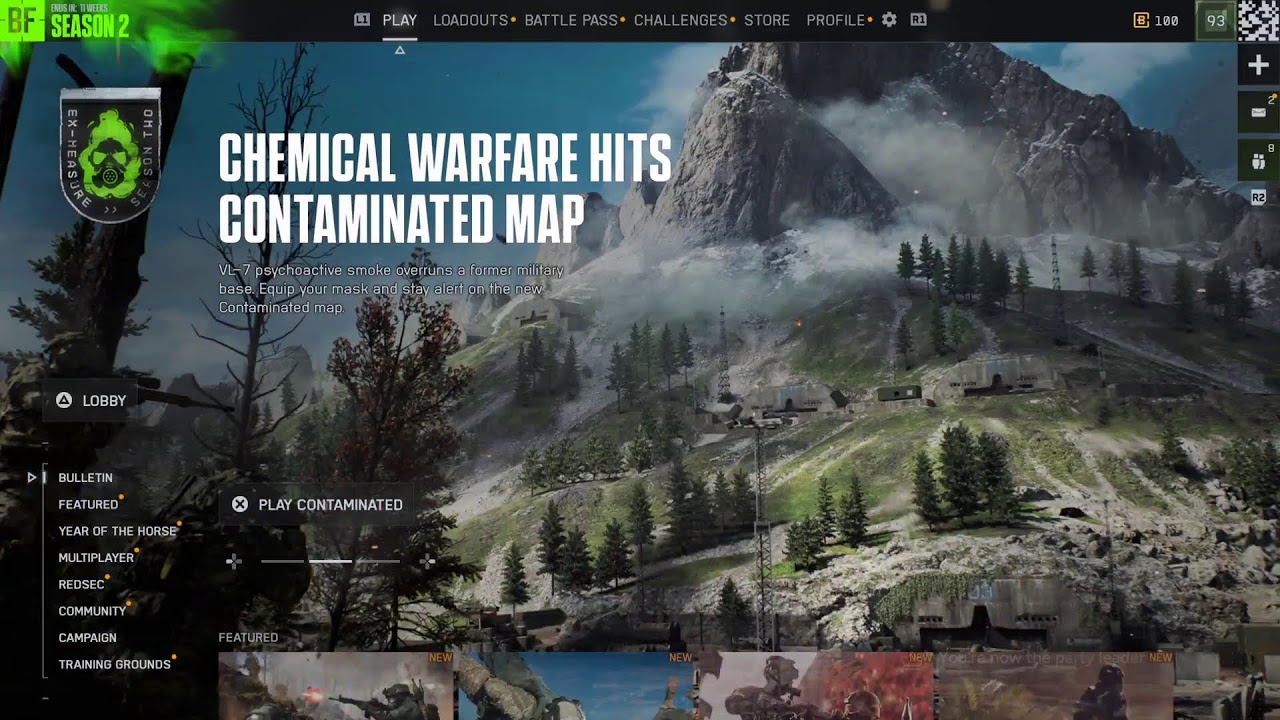The width and height of the screenshot is (1280, 720).
Task: Open the Battle Pass tab
Action: [x=571, y=20]
